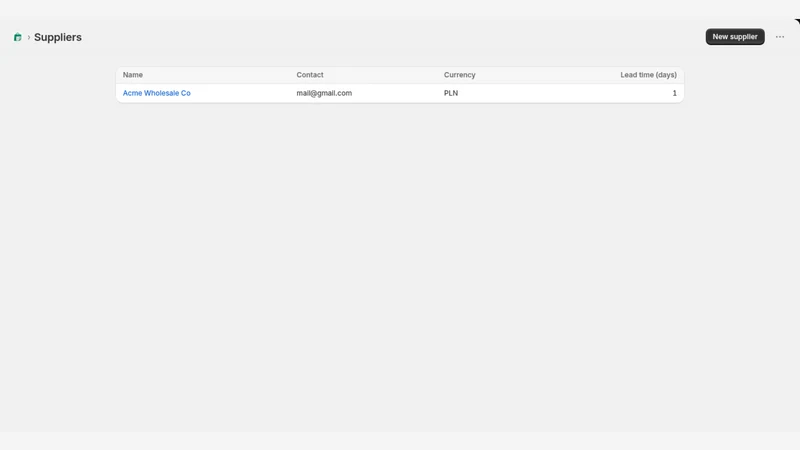Click the green app home icon in breadcrumb
Viewport: 800px width, 450px height.
click(18, 37)
